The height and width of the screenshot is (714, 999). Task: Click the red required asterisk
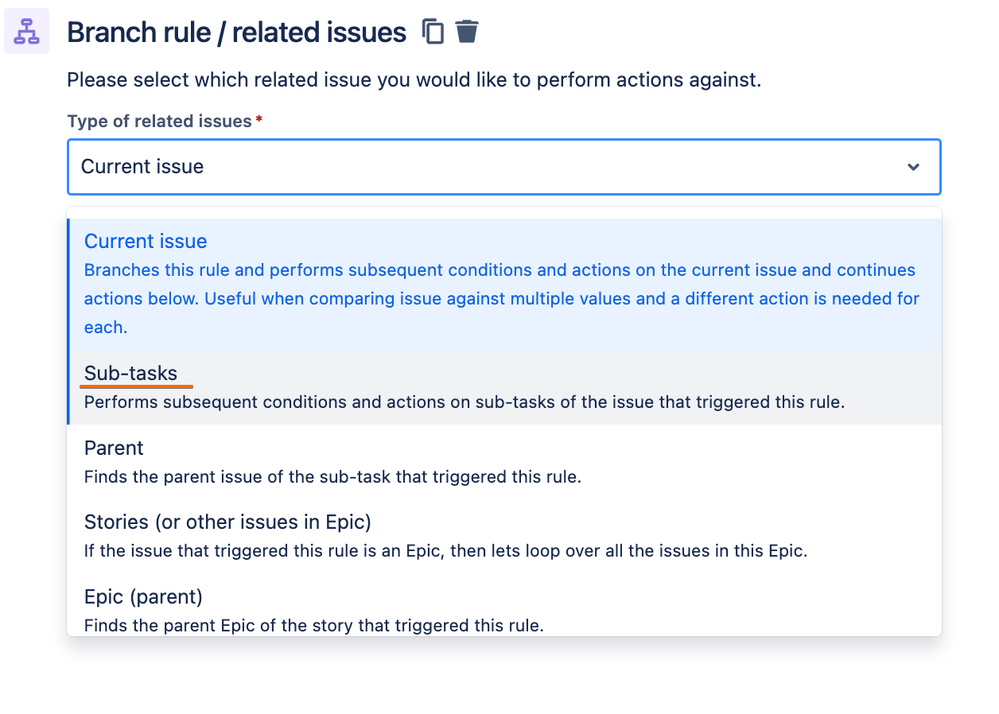[x=259, y=118]
